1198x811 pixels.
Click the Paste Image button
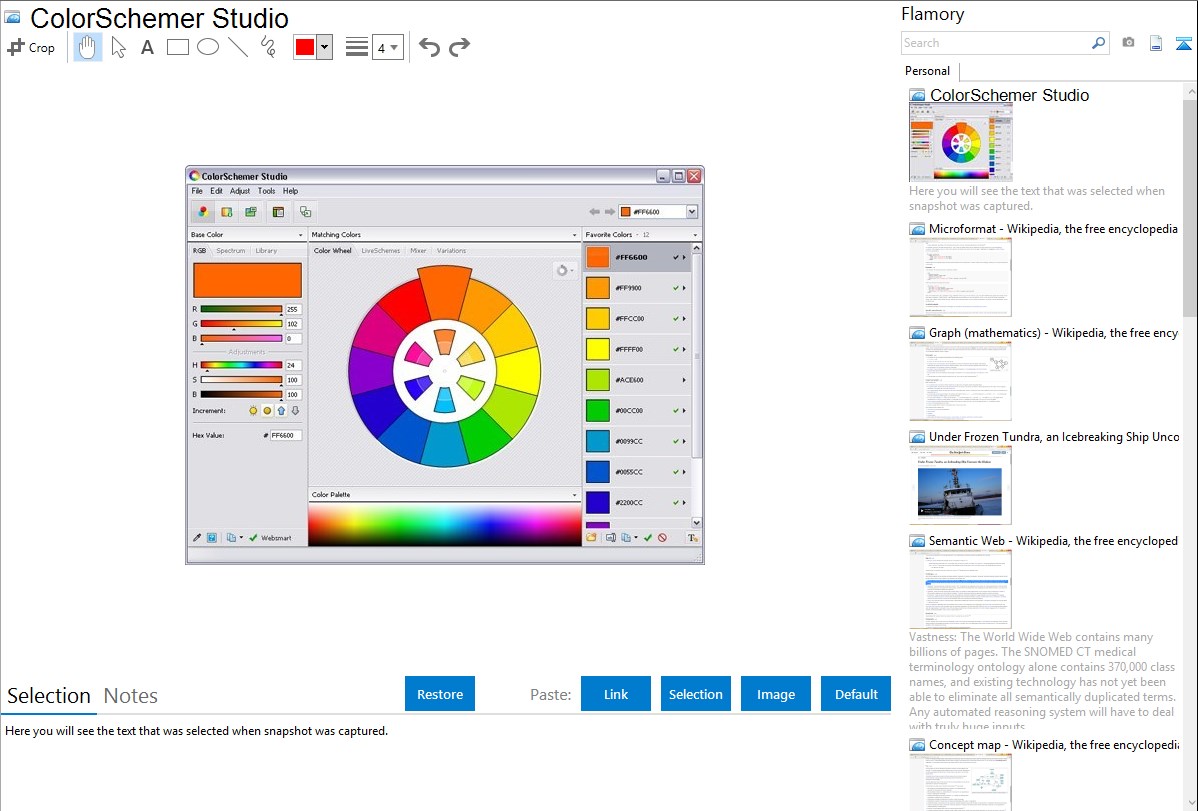pos(776,694)
